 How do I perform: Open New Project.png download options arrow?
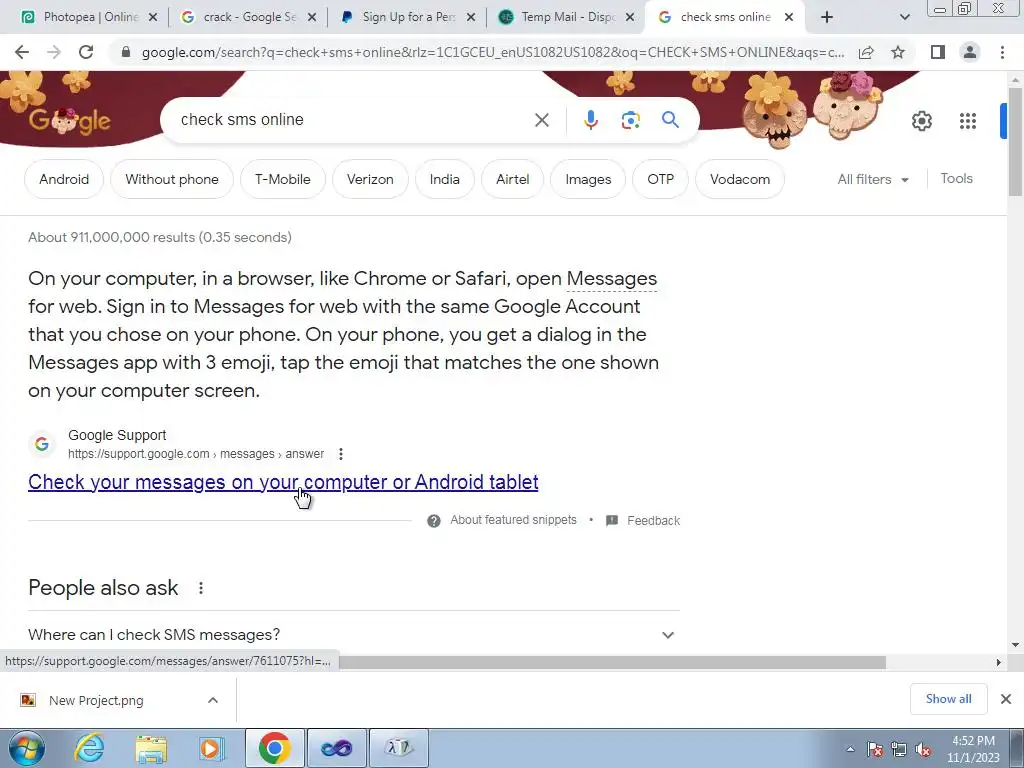[x=212, y=700]
